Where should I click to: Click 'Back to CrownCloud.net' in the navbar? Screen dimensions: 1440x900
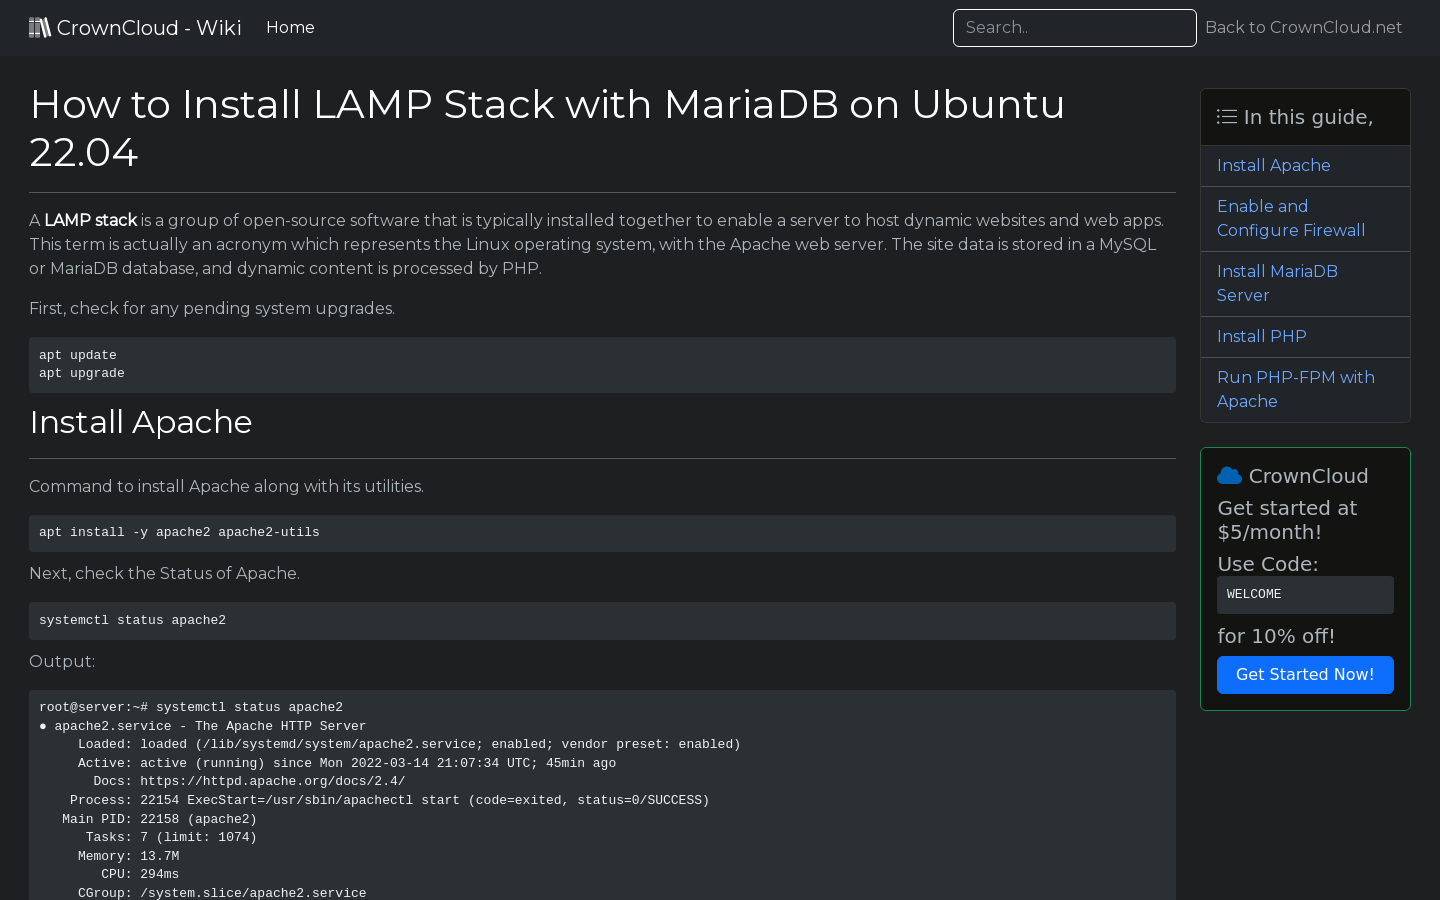pos(1303,27)
